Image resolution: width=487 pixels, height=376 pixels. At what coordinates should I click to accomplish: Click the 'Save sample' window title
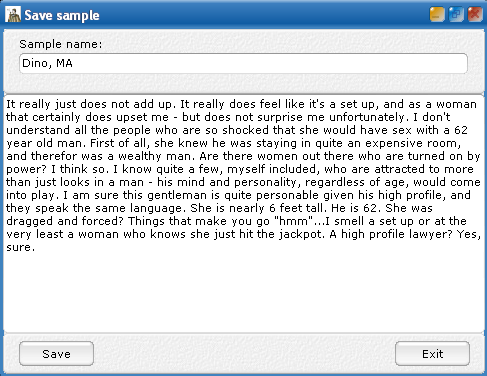[x=62, y=15]
